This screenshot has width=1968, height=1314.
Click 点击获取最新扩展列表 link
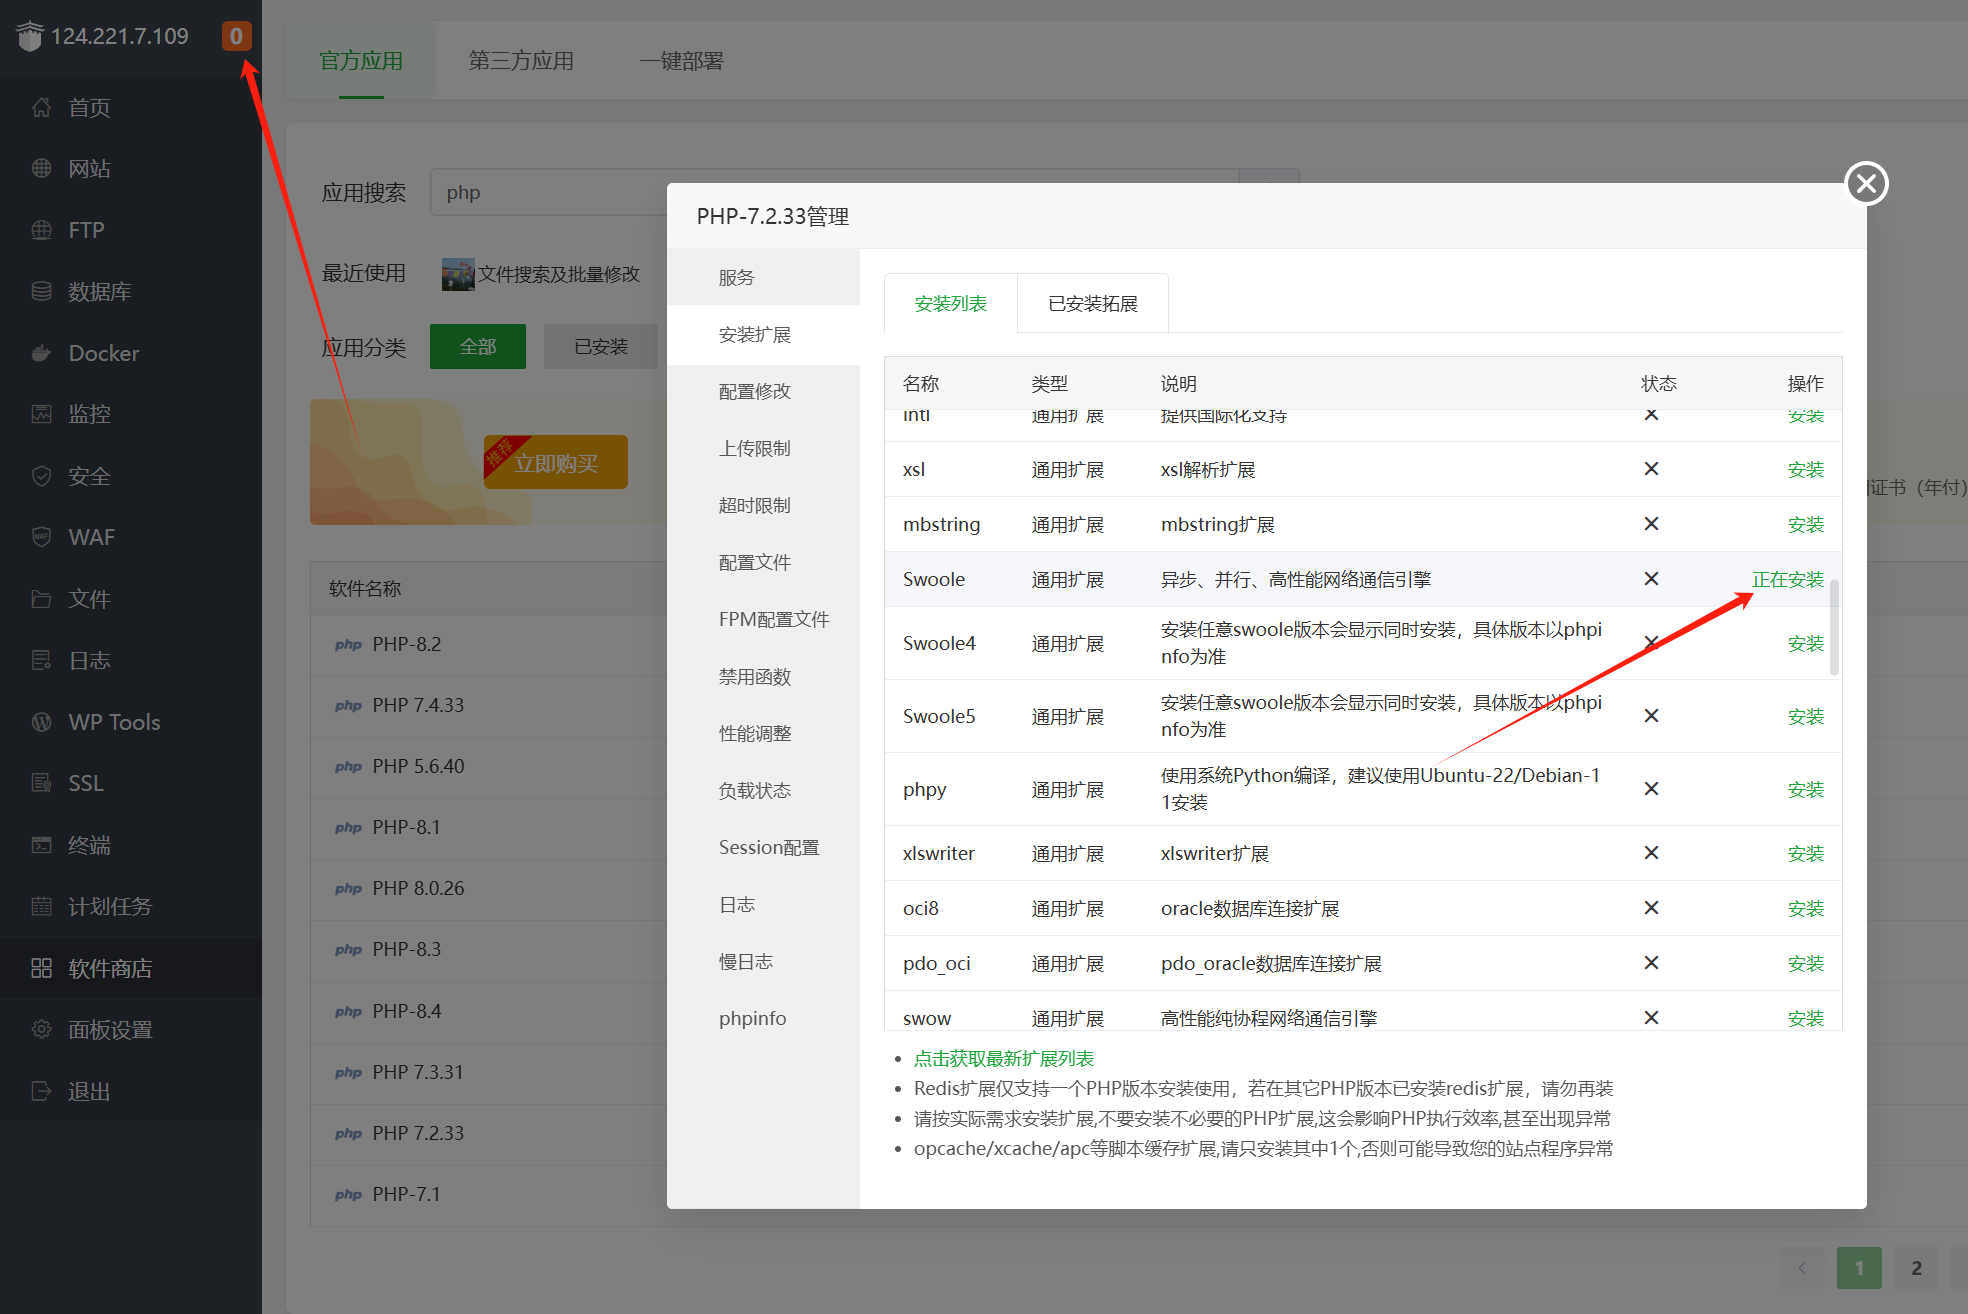tap(1003, 1058)
